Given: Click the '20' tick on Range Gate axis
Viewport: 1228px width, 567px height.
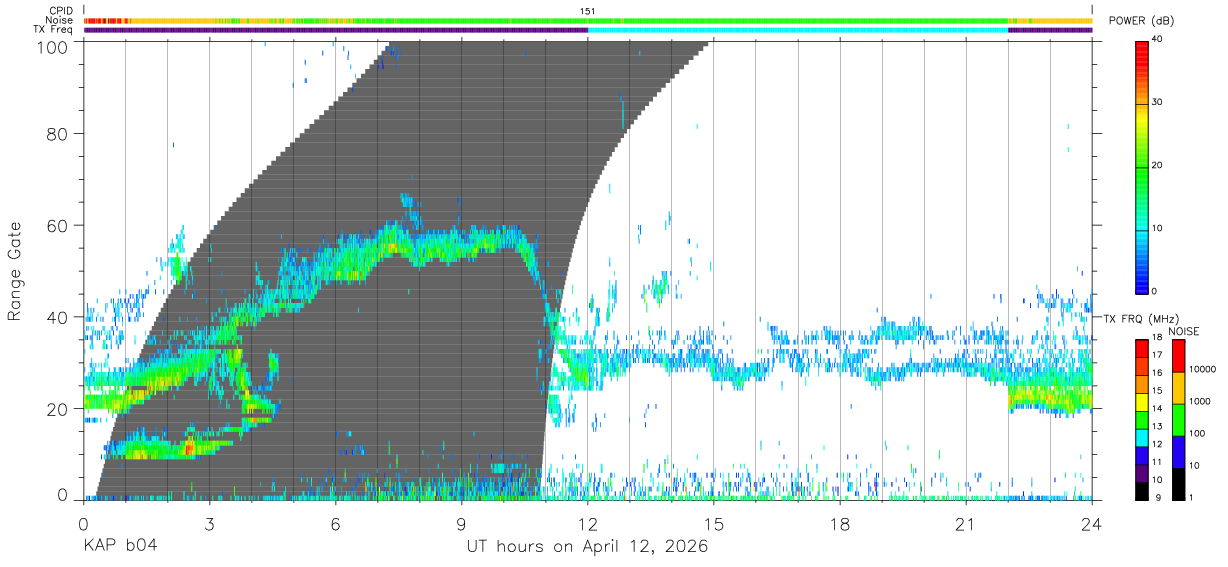Looking at the screenshot, I should pyautogui.click(x=58, y=409).
